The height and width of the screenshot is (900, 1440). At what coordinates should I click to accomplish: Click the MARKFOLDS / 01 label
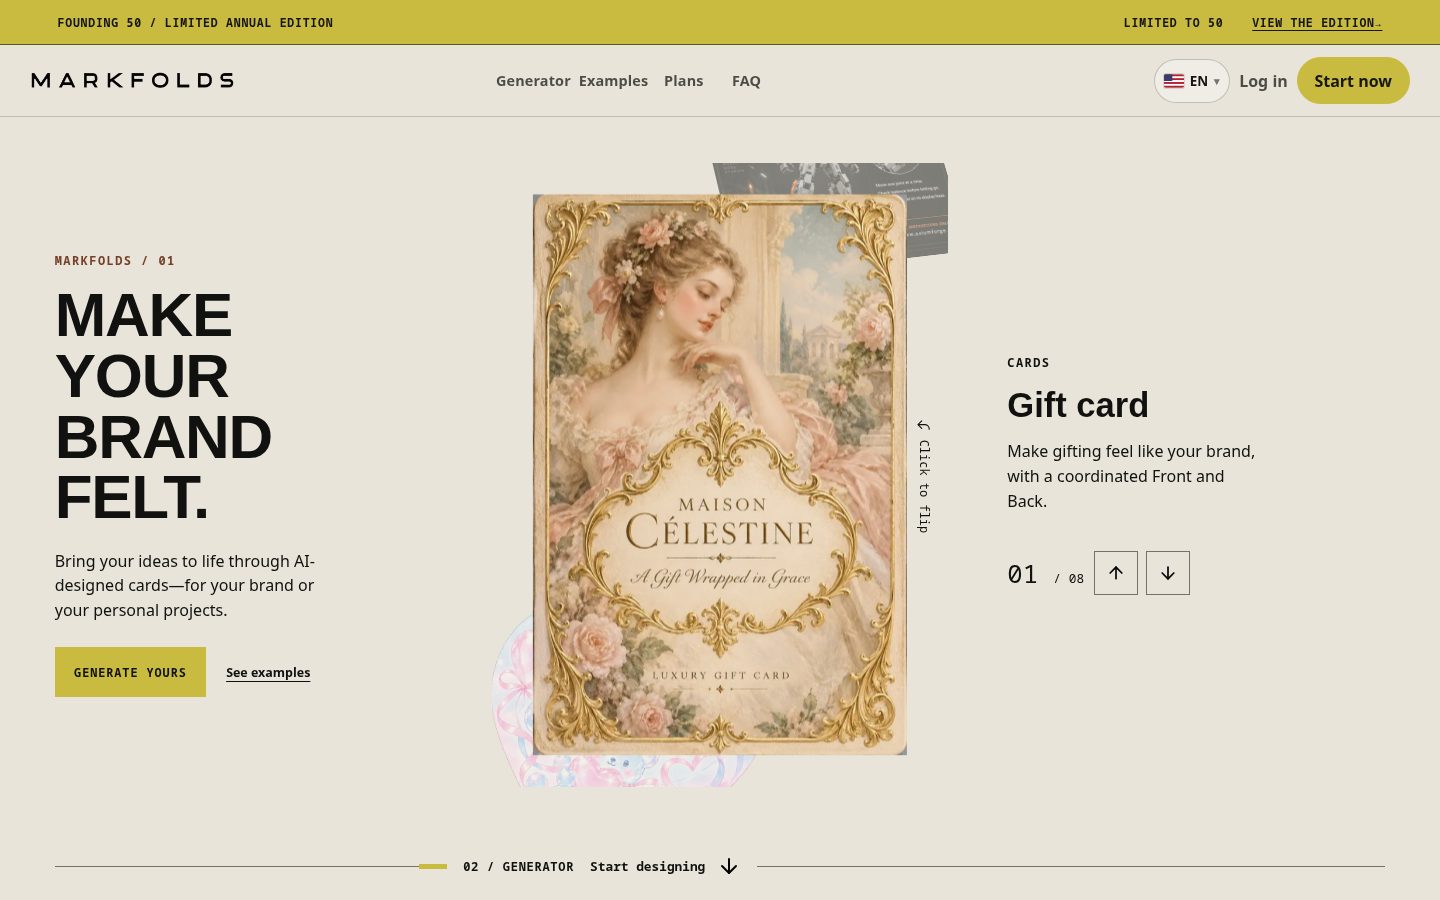click(115, 261)
